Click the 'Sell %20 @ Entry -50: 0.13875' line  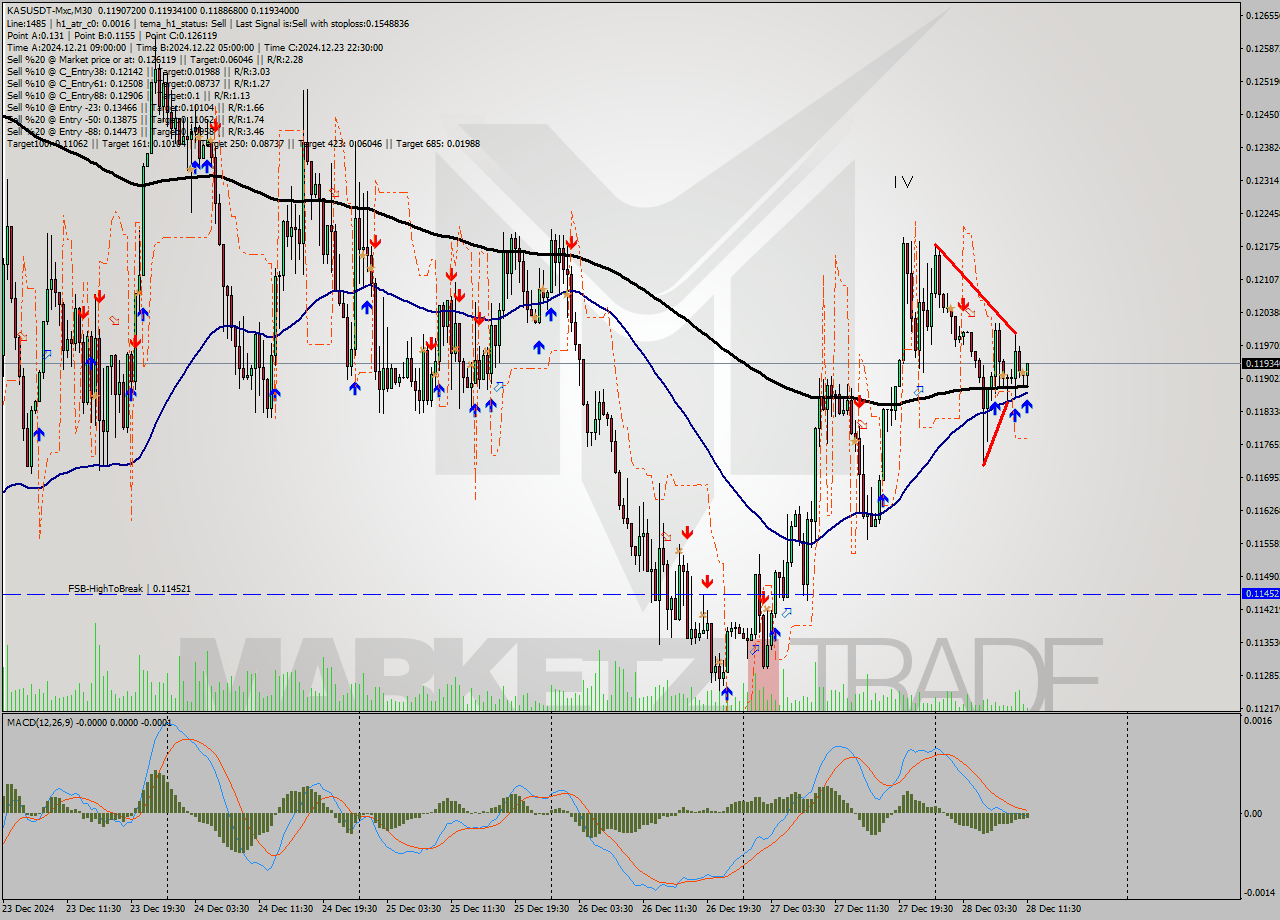coord(135,119)
